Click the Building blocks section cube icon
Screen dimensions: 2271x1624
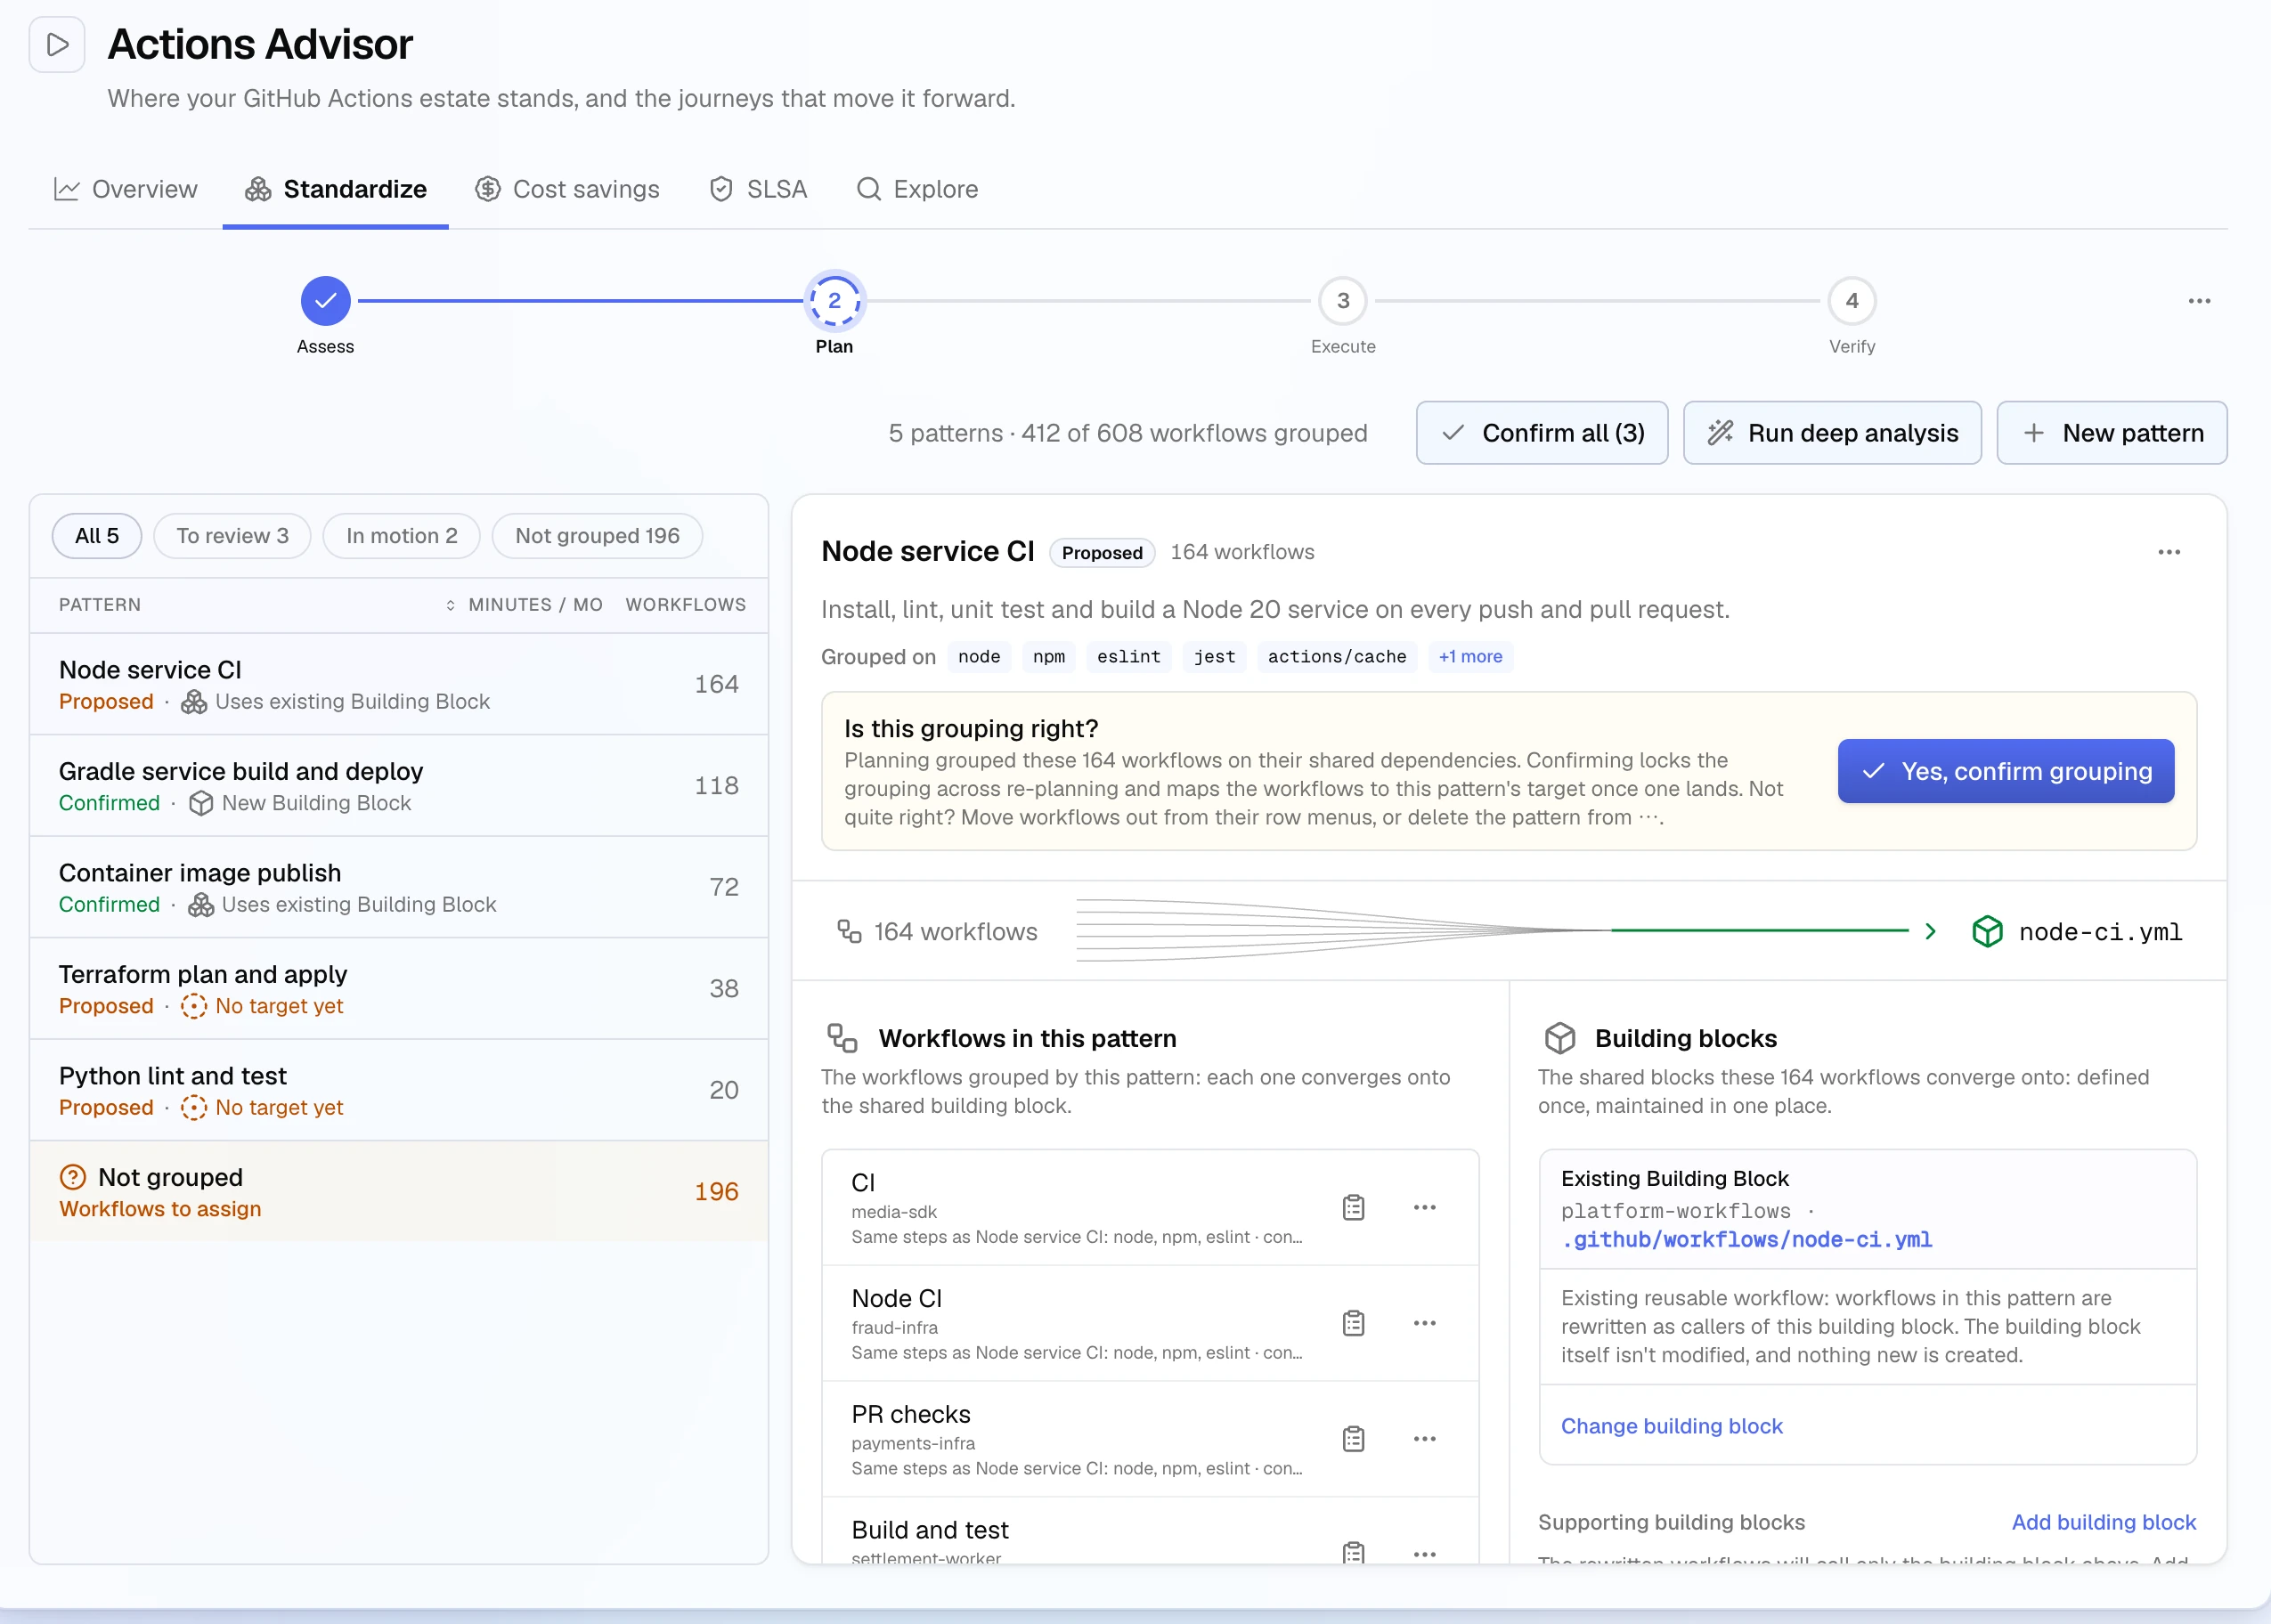pyautogui.click(x=1560, y=1038)
